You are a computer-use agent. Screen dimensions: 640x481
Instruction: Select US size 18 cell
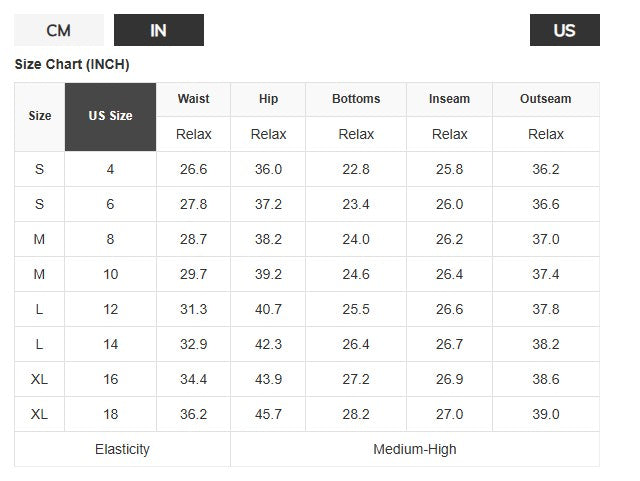click(110, 414)
